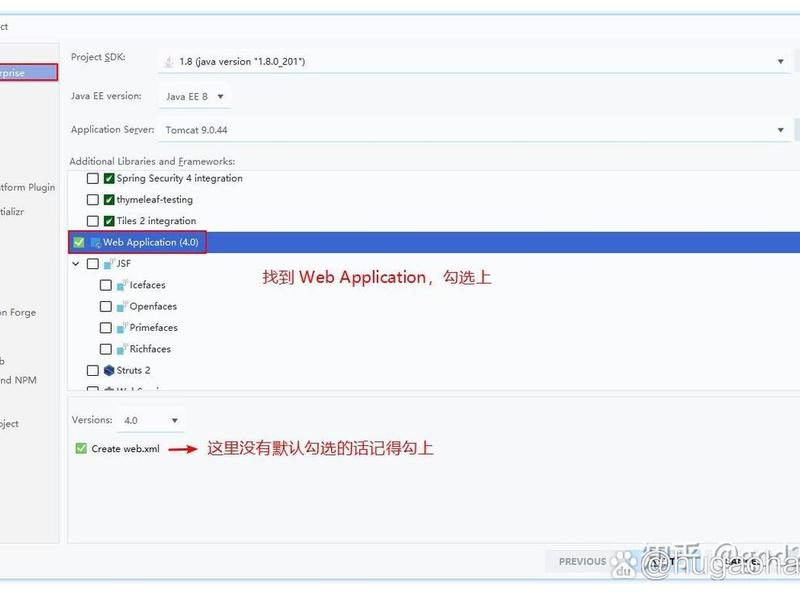Tick the JSF checkbox

click(x=92, y=264)
